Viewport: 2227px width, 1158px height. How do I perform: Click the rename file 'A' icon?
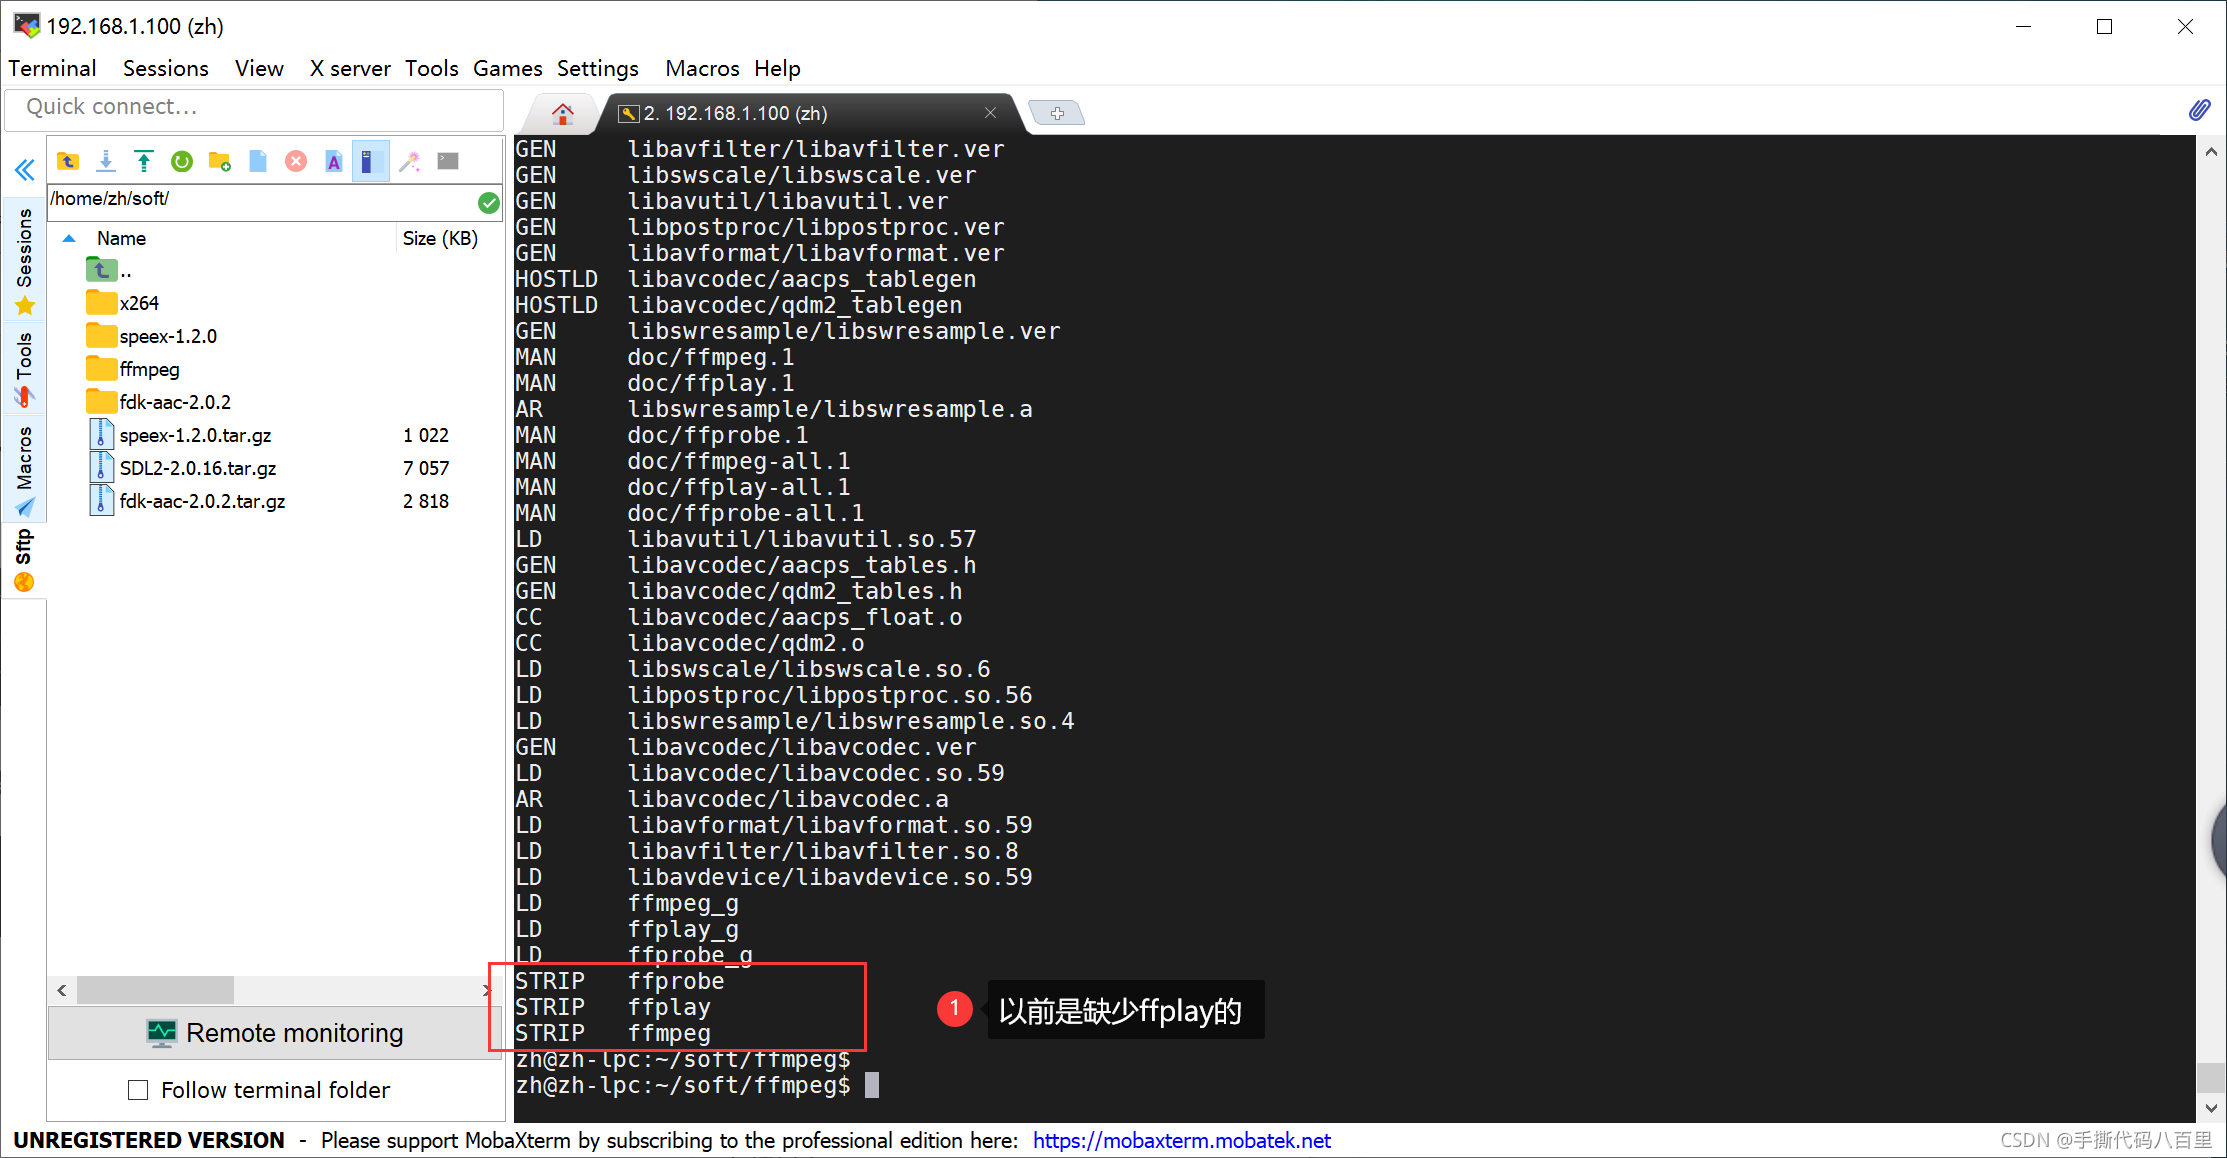pos(334,161)
